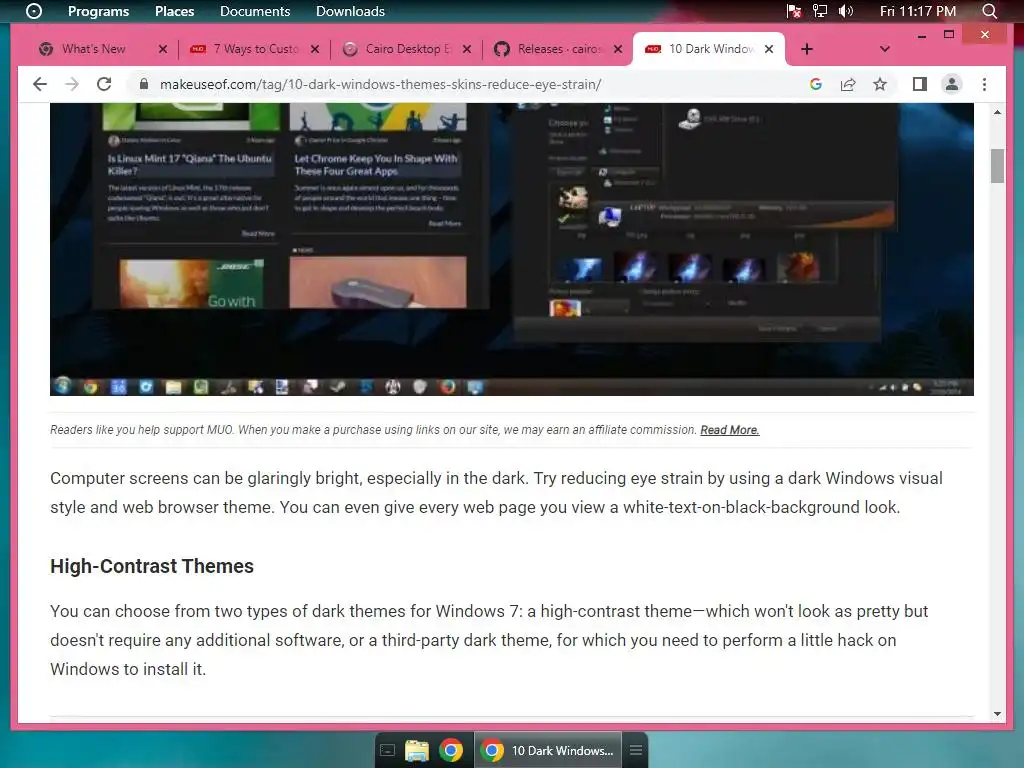Open the Cairo logo menu in top bar

33,11
